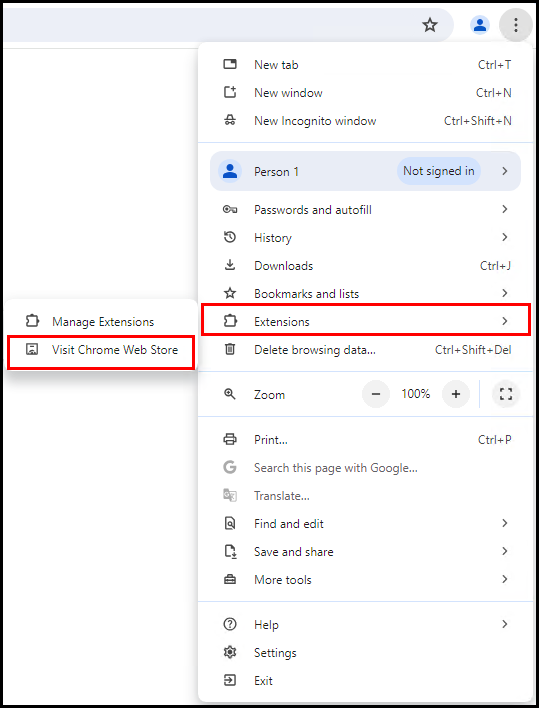Viewport: 539px width, 708px height.
Task: Click the Ctrl+J shortcut text
Action: 495,266
